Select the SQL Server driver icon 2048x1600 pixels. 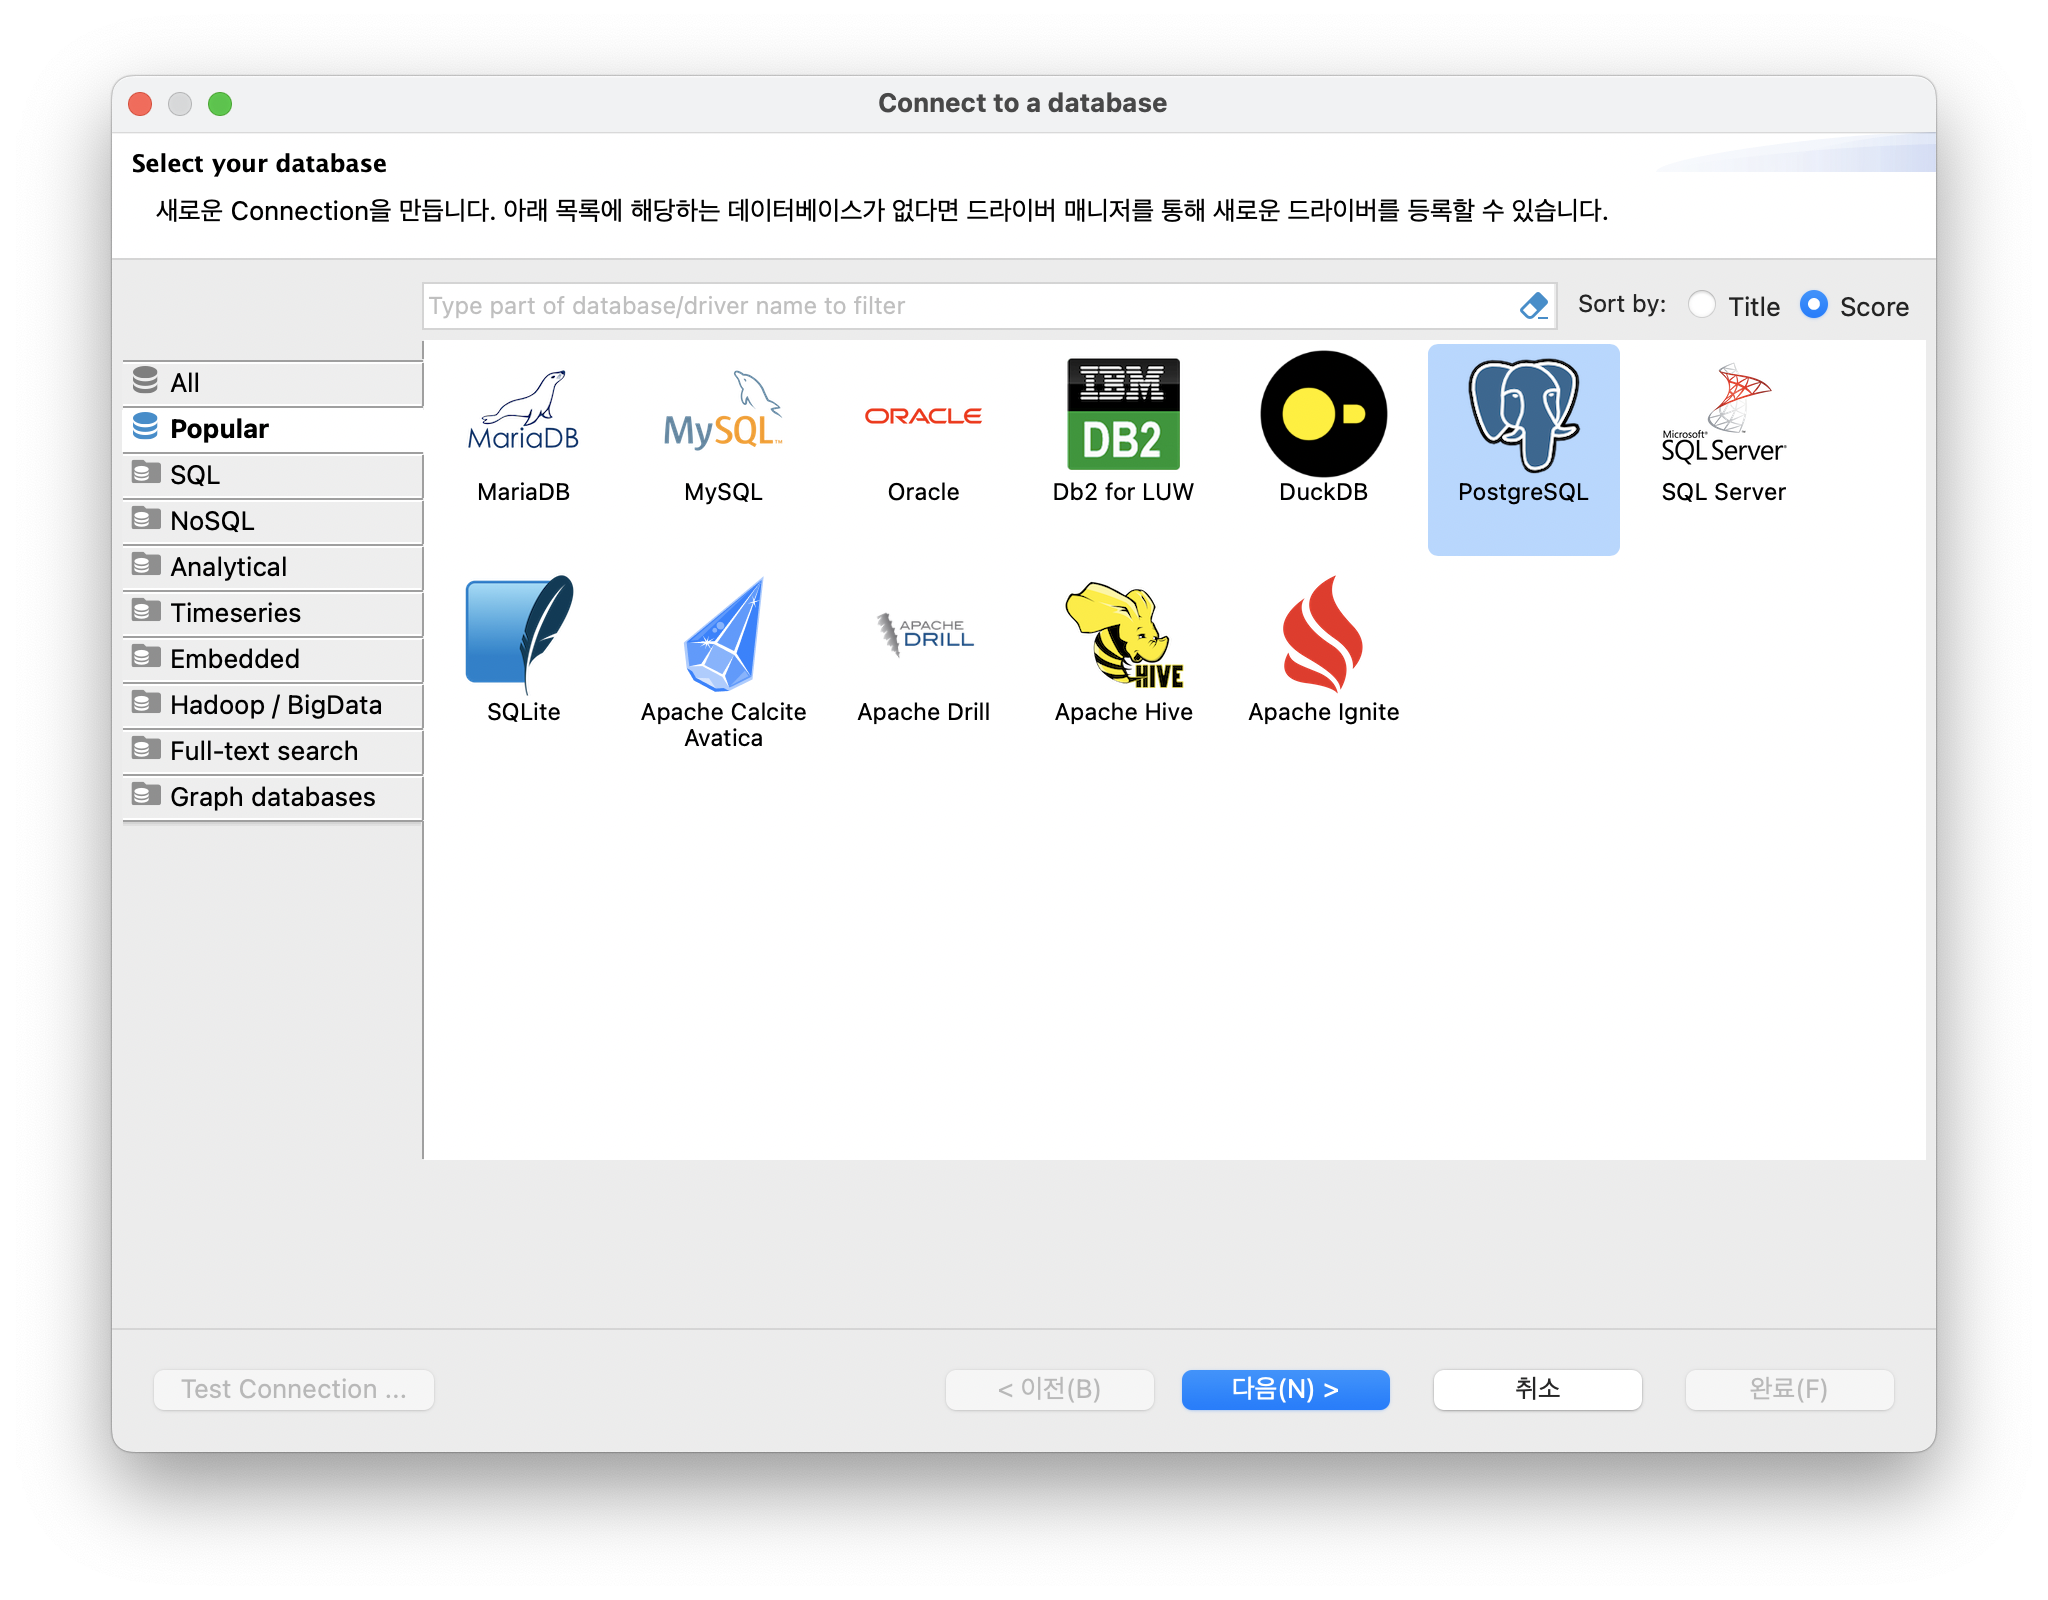[x=1723, y=414]
